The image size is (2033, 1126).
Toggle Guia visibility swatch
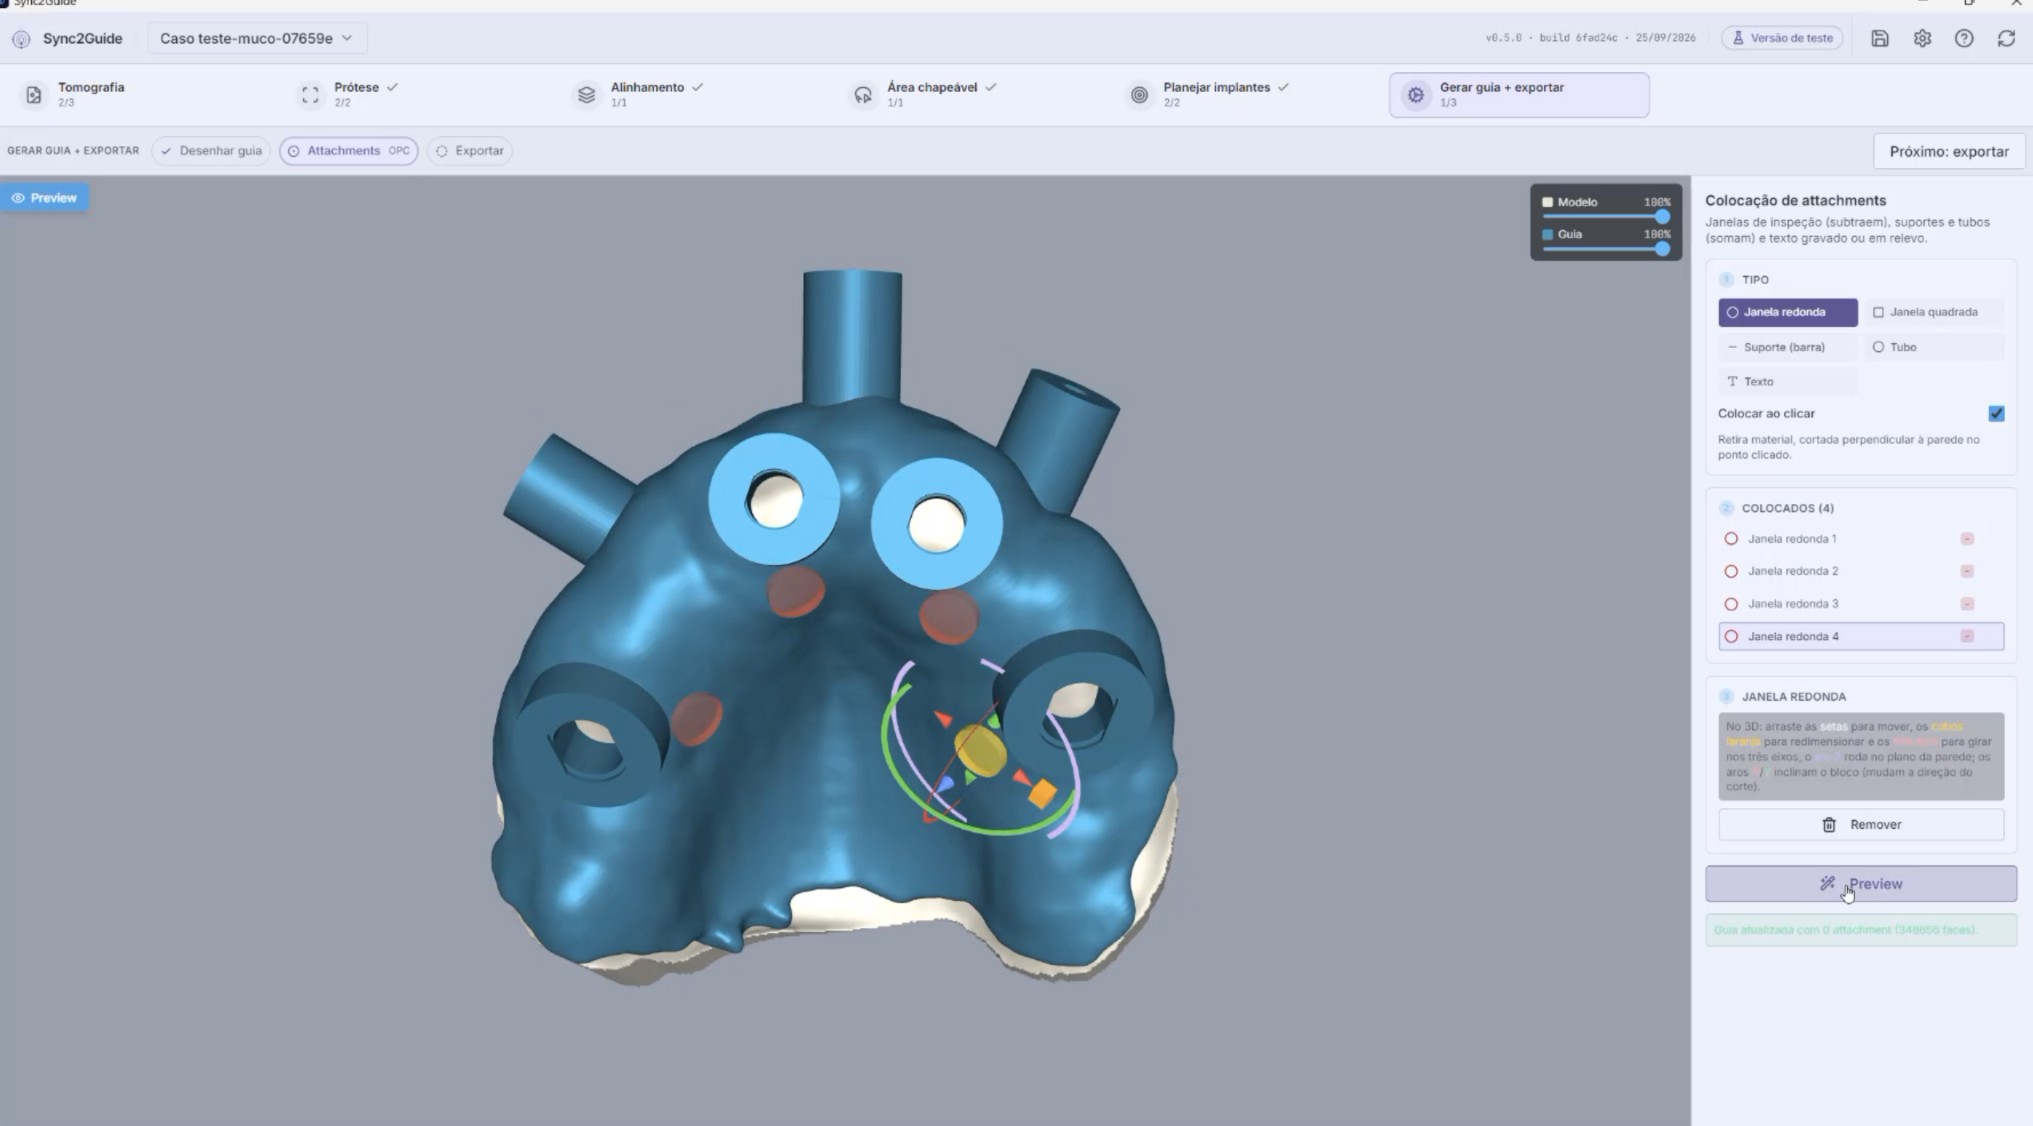(x=1547, y=234)
